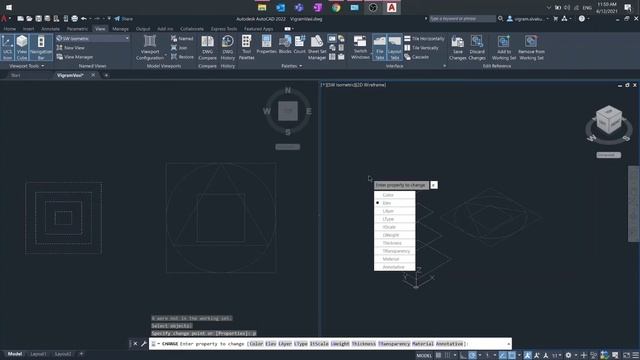Viewport: 640px width, 360px height.
Task: Select Annotative in property menu
Action: point(395,267)
